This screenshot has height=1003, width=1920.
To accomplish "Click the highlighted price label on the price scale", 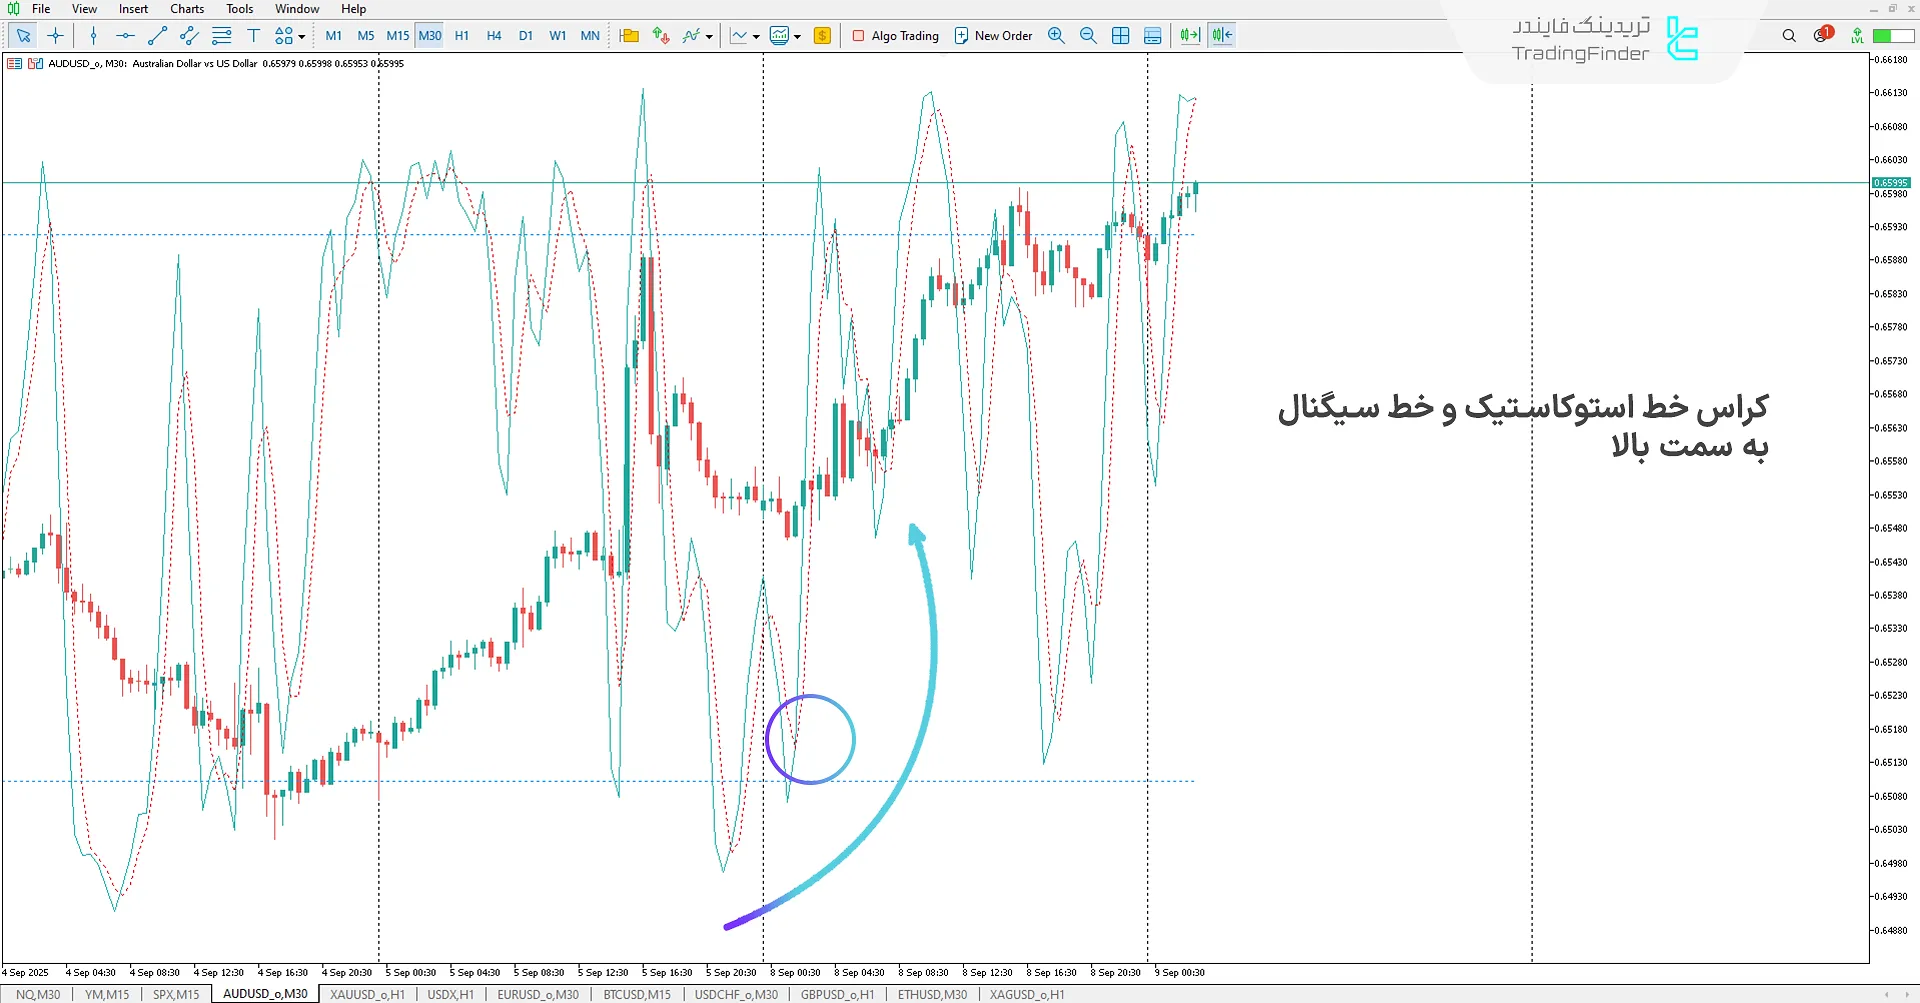I will click(x=1891, y=182).
